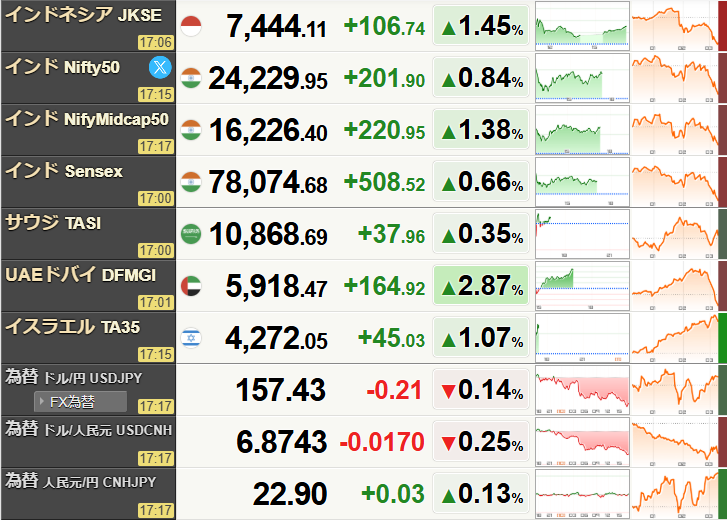Open the インド Nifty50 label
Viewport: 727px width, 520px height.
tap(63, 67)
